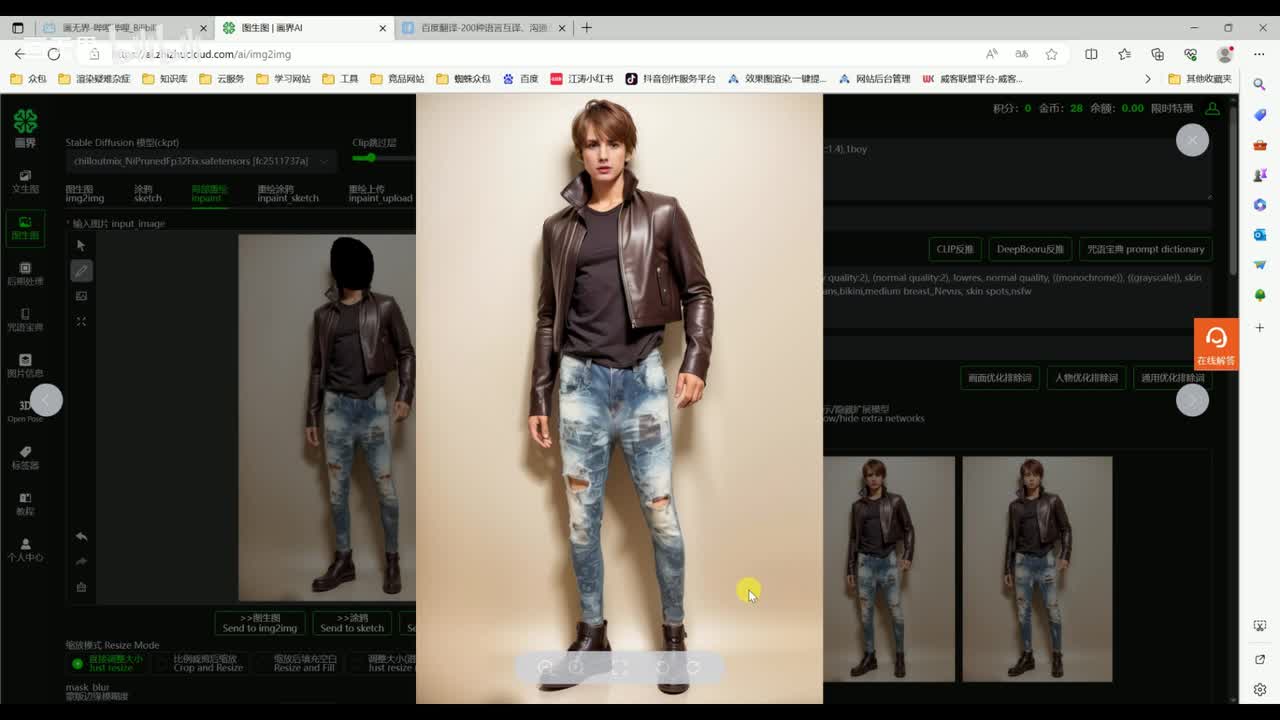Switch to the img2img tab
Viewport: 1280px width, 720px height.
[x=84, y=193]
